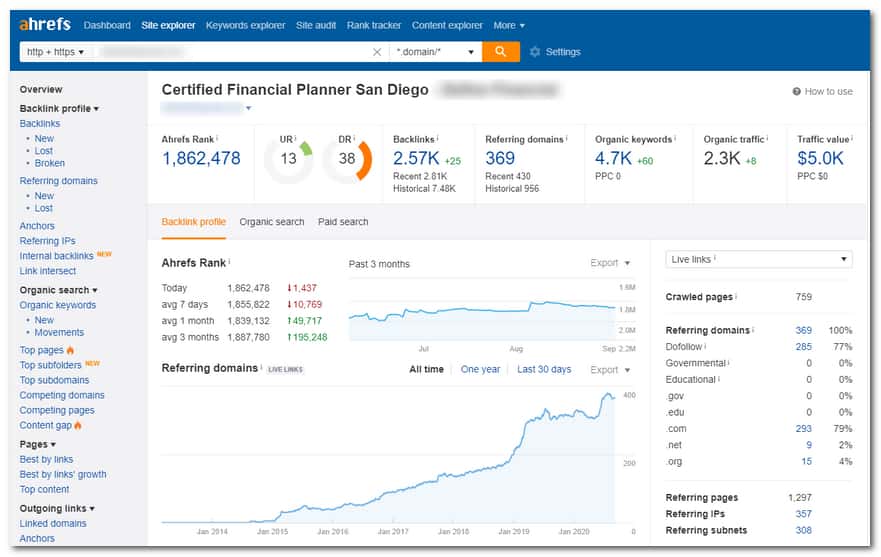
Task: Open Competing domains in sidebar
Action: click(x=62, y=396)
